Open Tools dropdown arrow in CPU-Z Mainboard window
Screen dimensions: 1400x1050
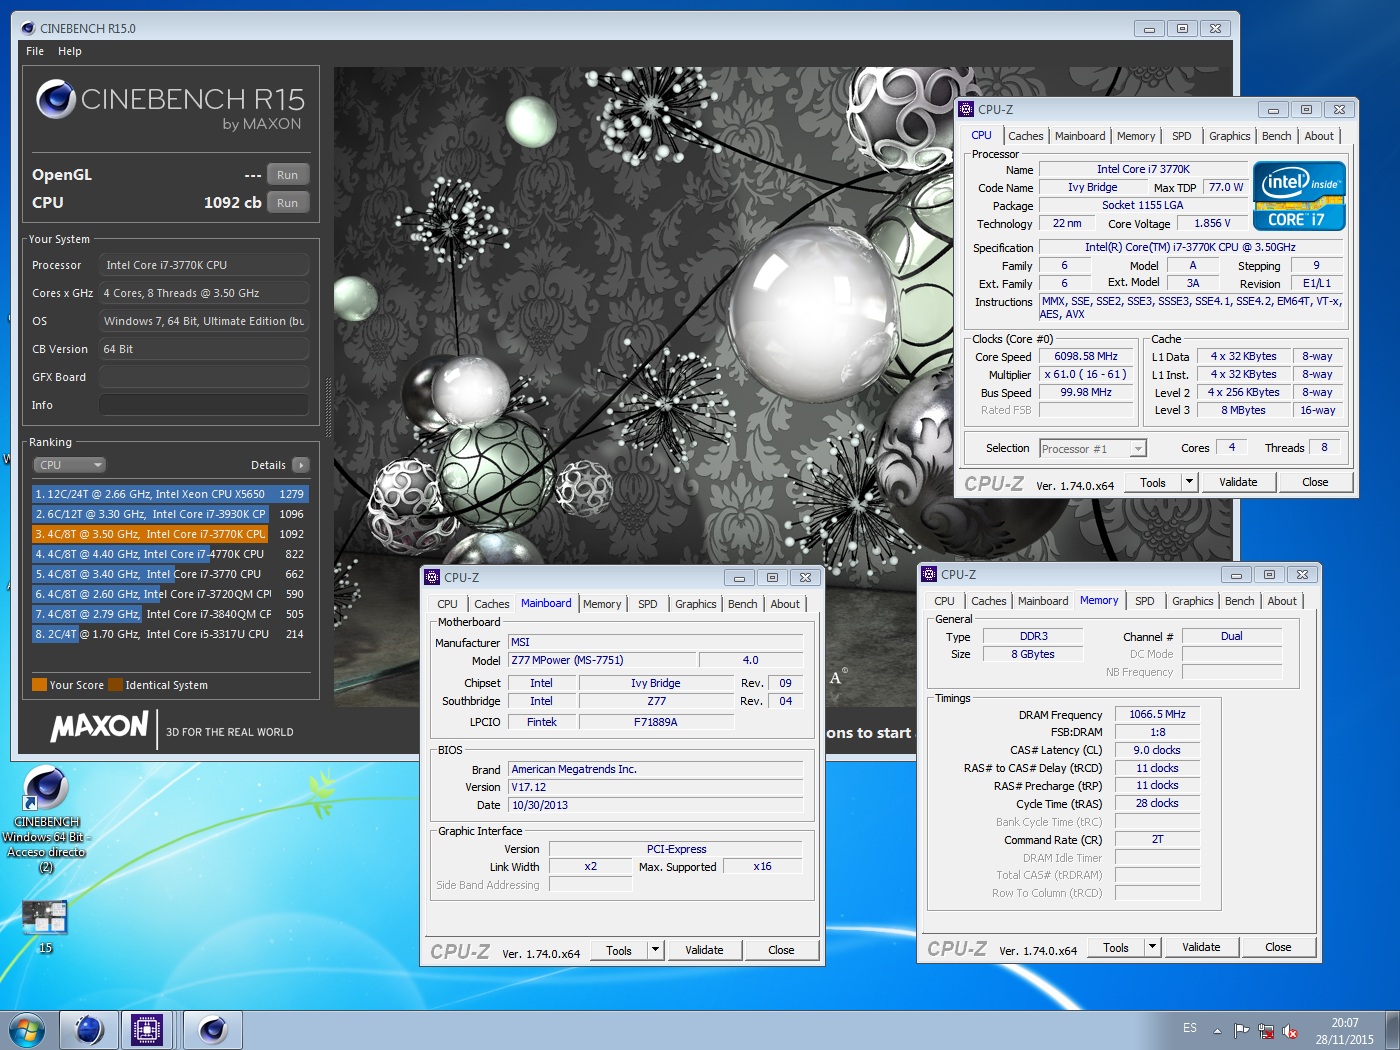tap(655, 951)
